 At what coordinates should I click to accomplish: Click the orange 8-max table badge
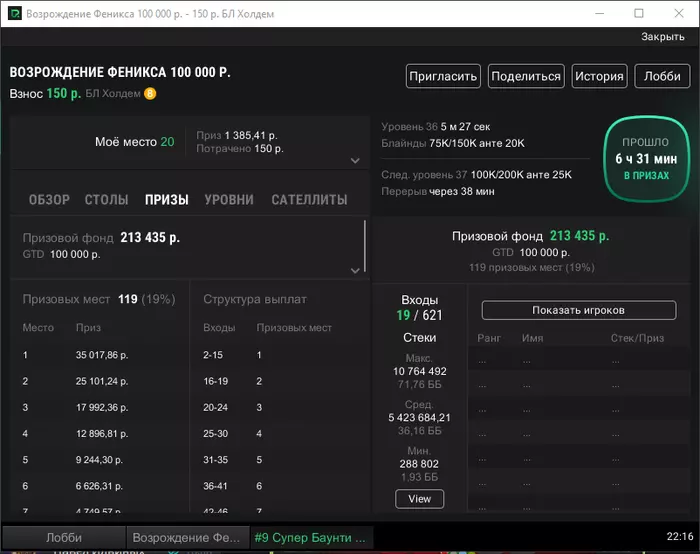[x=150, y=94]
